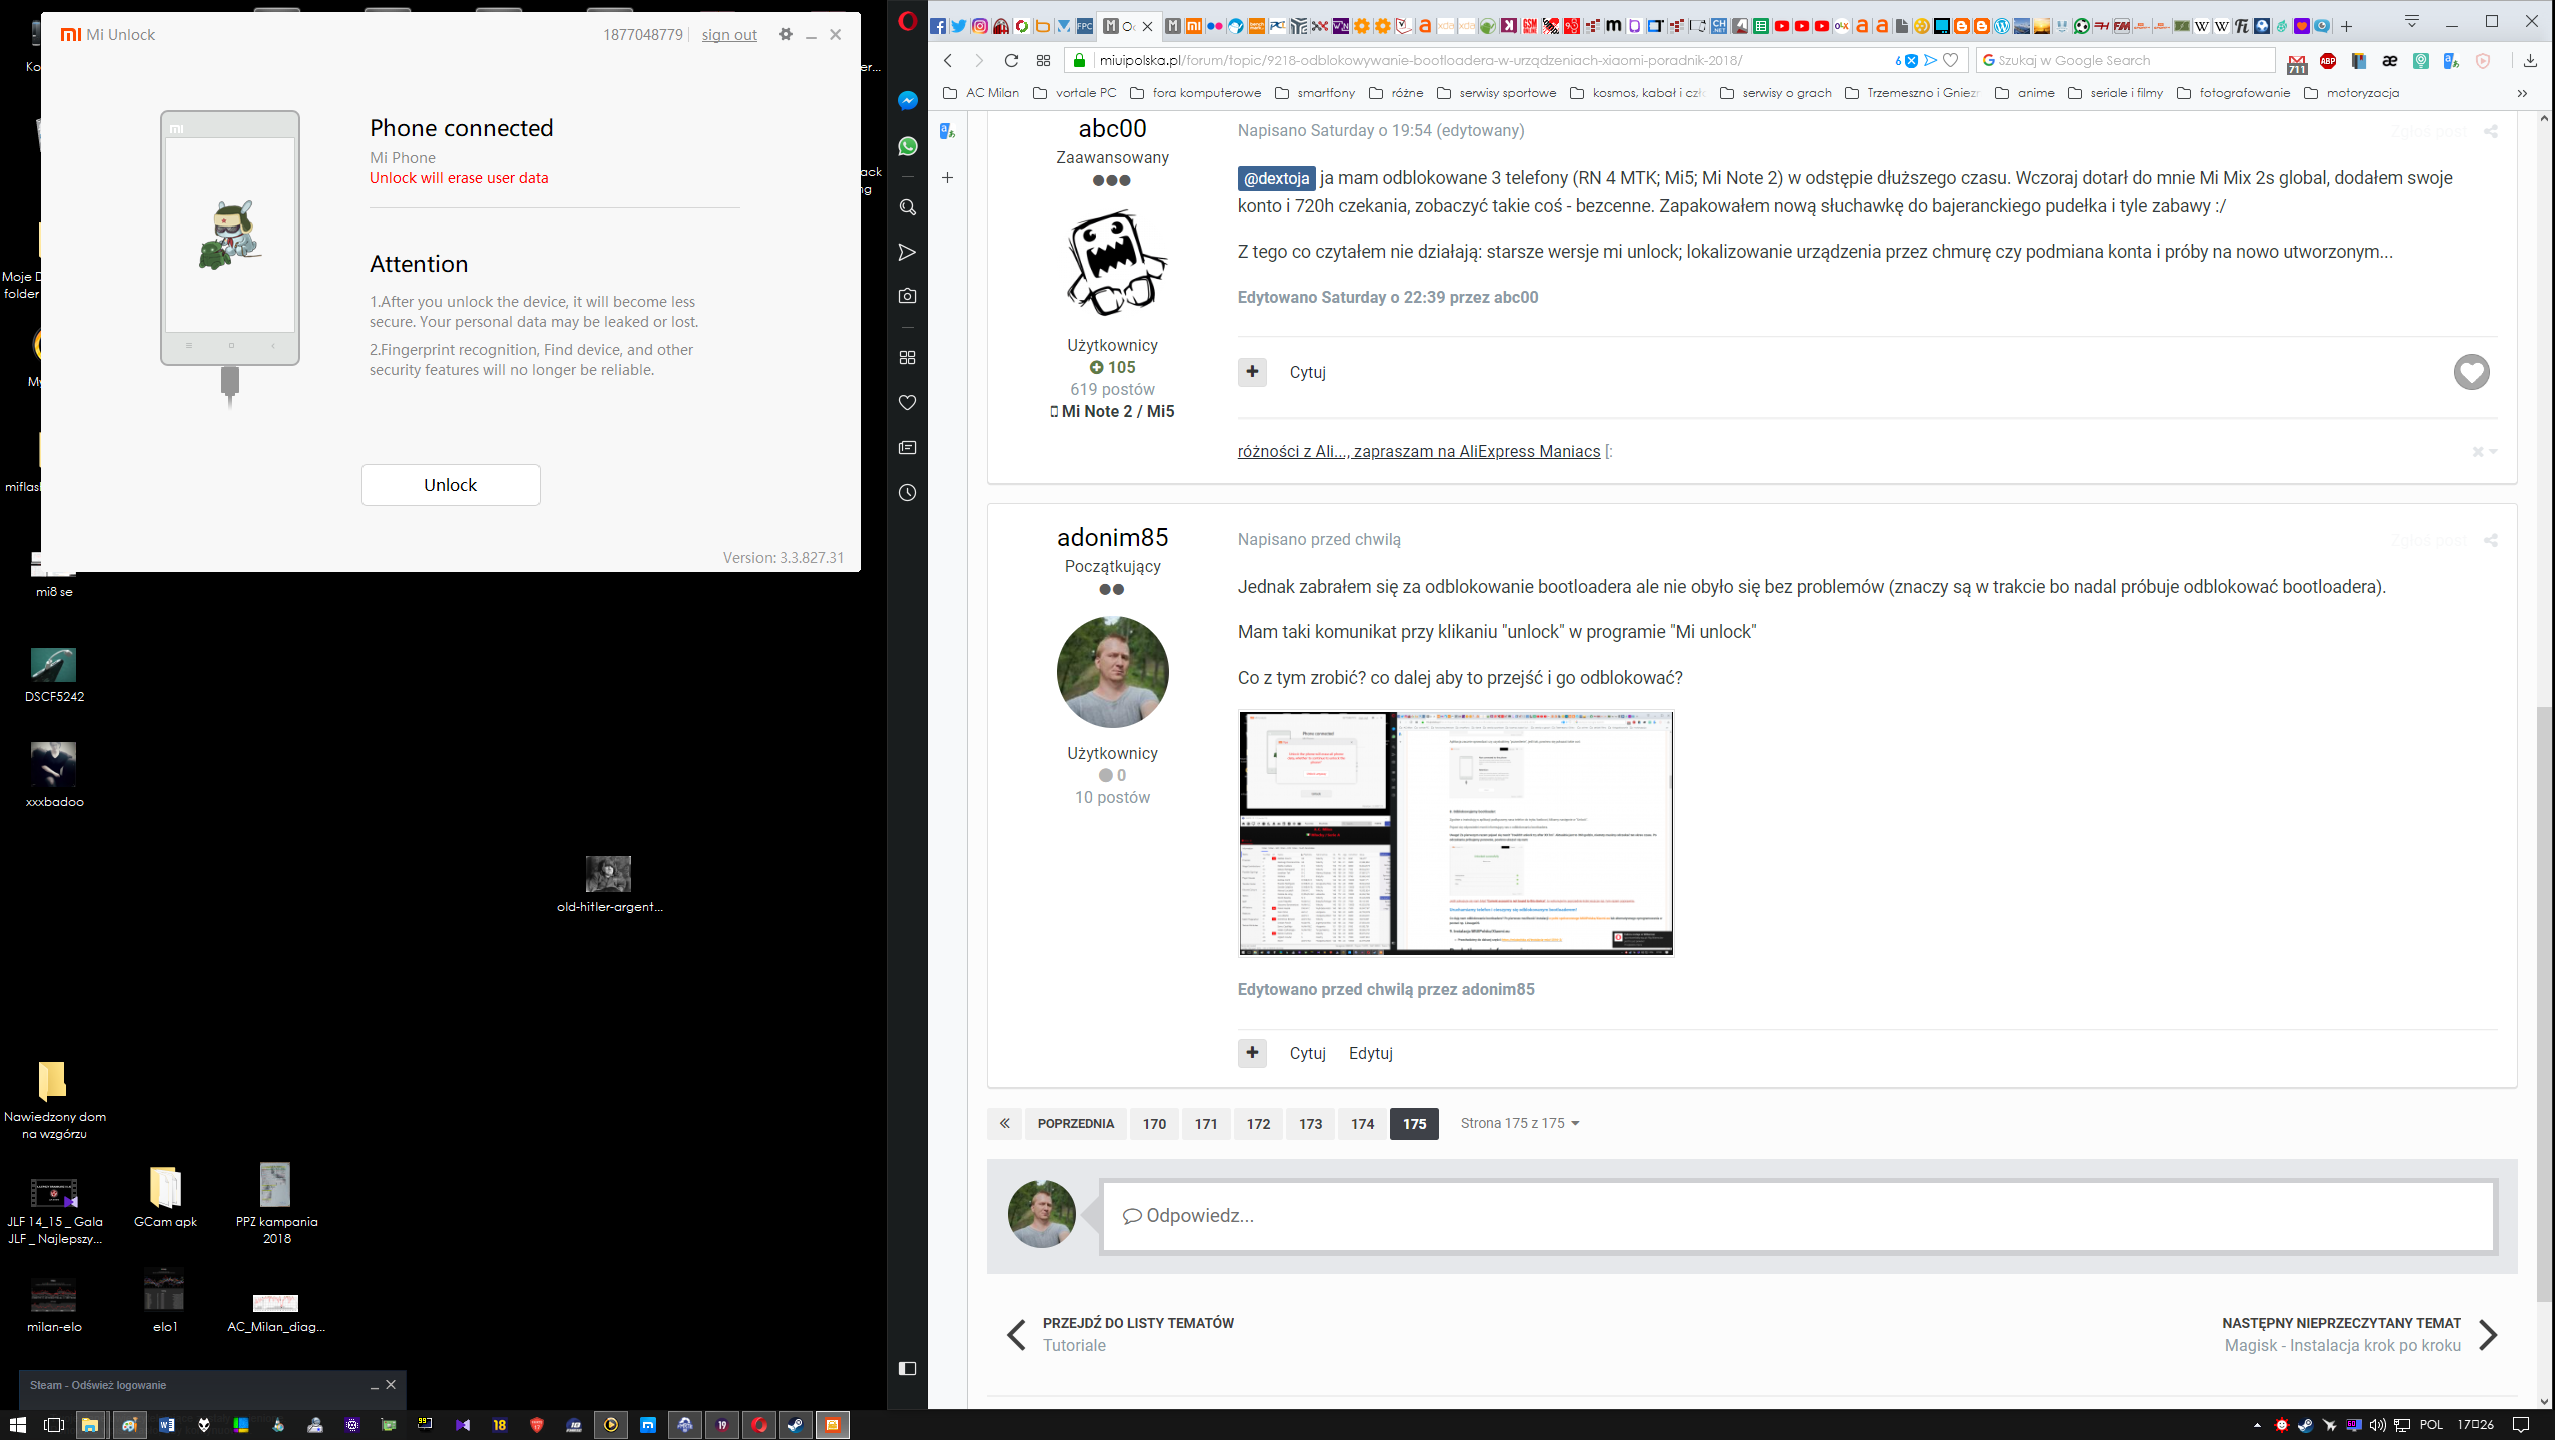Viewport: 2555px width, 1440px height.
Task: Expand 'Strona 175 z 175' page dropdown
Action: [x=1519, y=1123]
